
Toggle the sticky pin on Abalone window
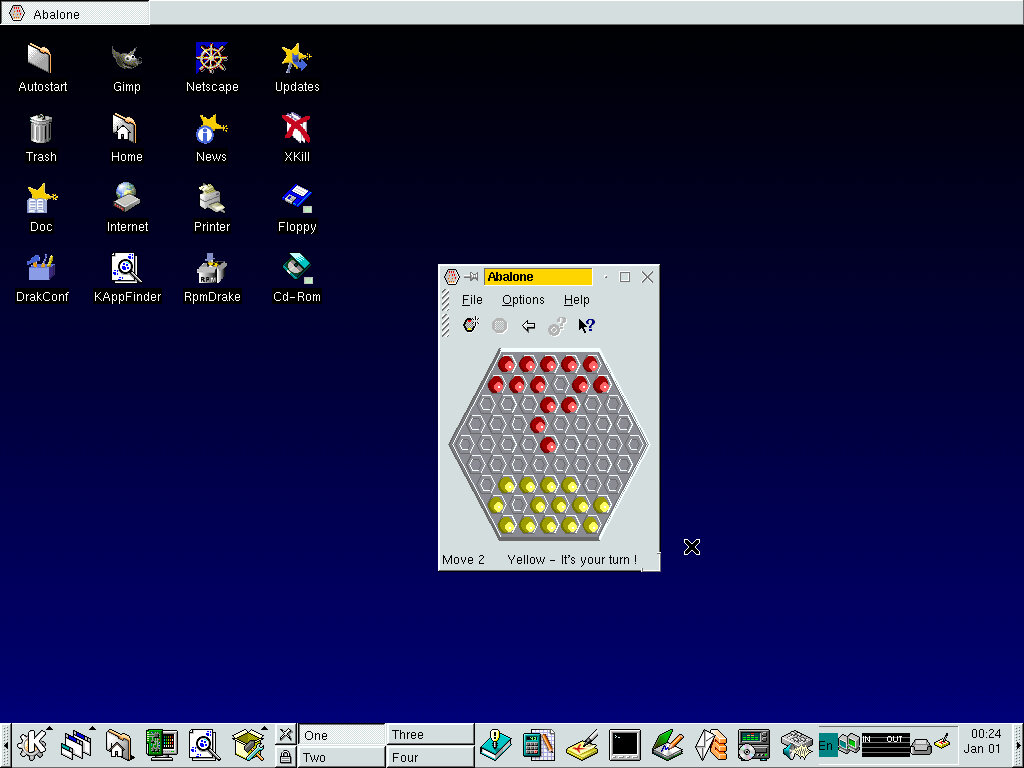point(471,277)
